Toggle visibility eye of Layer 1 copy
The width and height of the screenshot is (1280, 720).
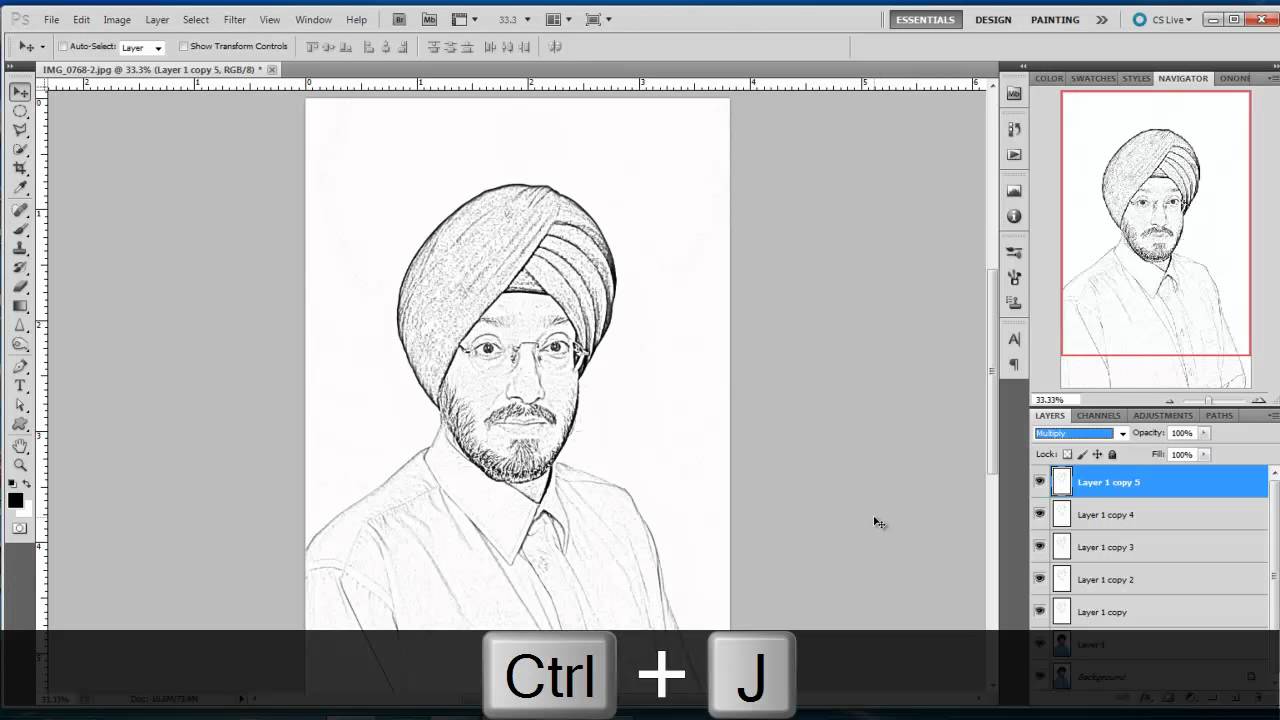point(1040,611)
